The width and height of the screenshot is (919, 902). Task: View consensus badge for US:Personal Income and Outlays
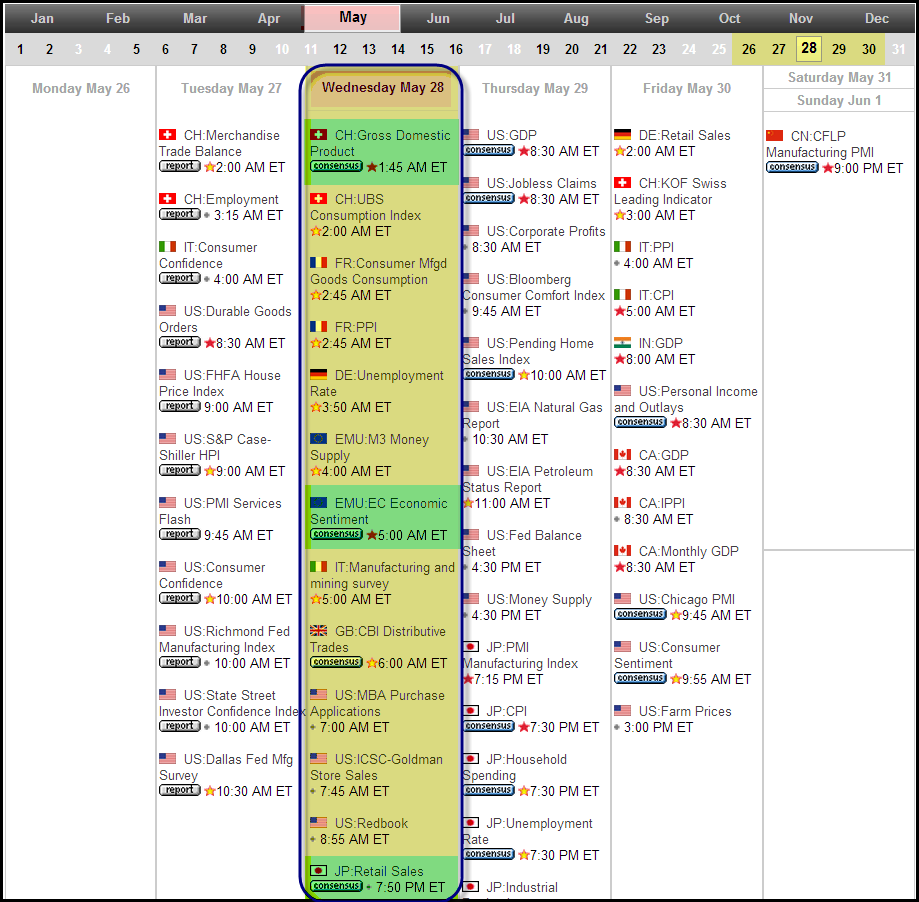[x=640, y=423]
